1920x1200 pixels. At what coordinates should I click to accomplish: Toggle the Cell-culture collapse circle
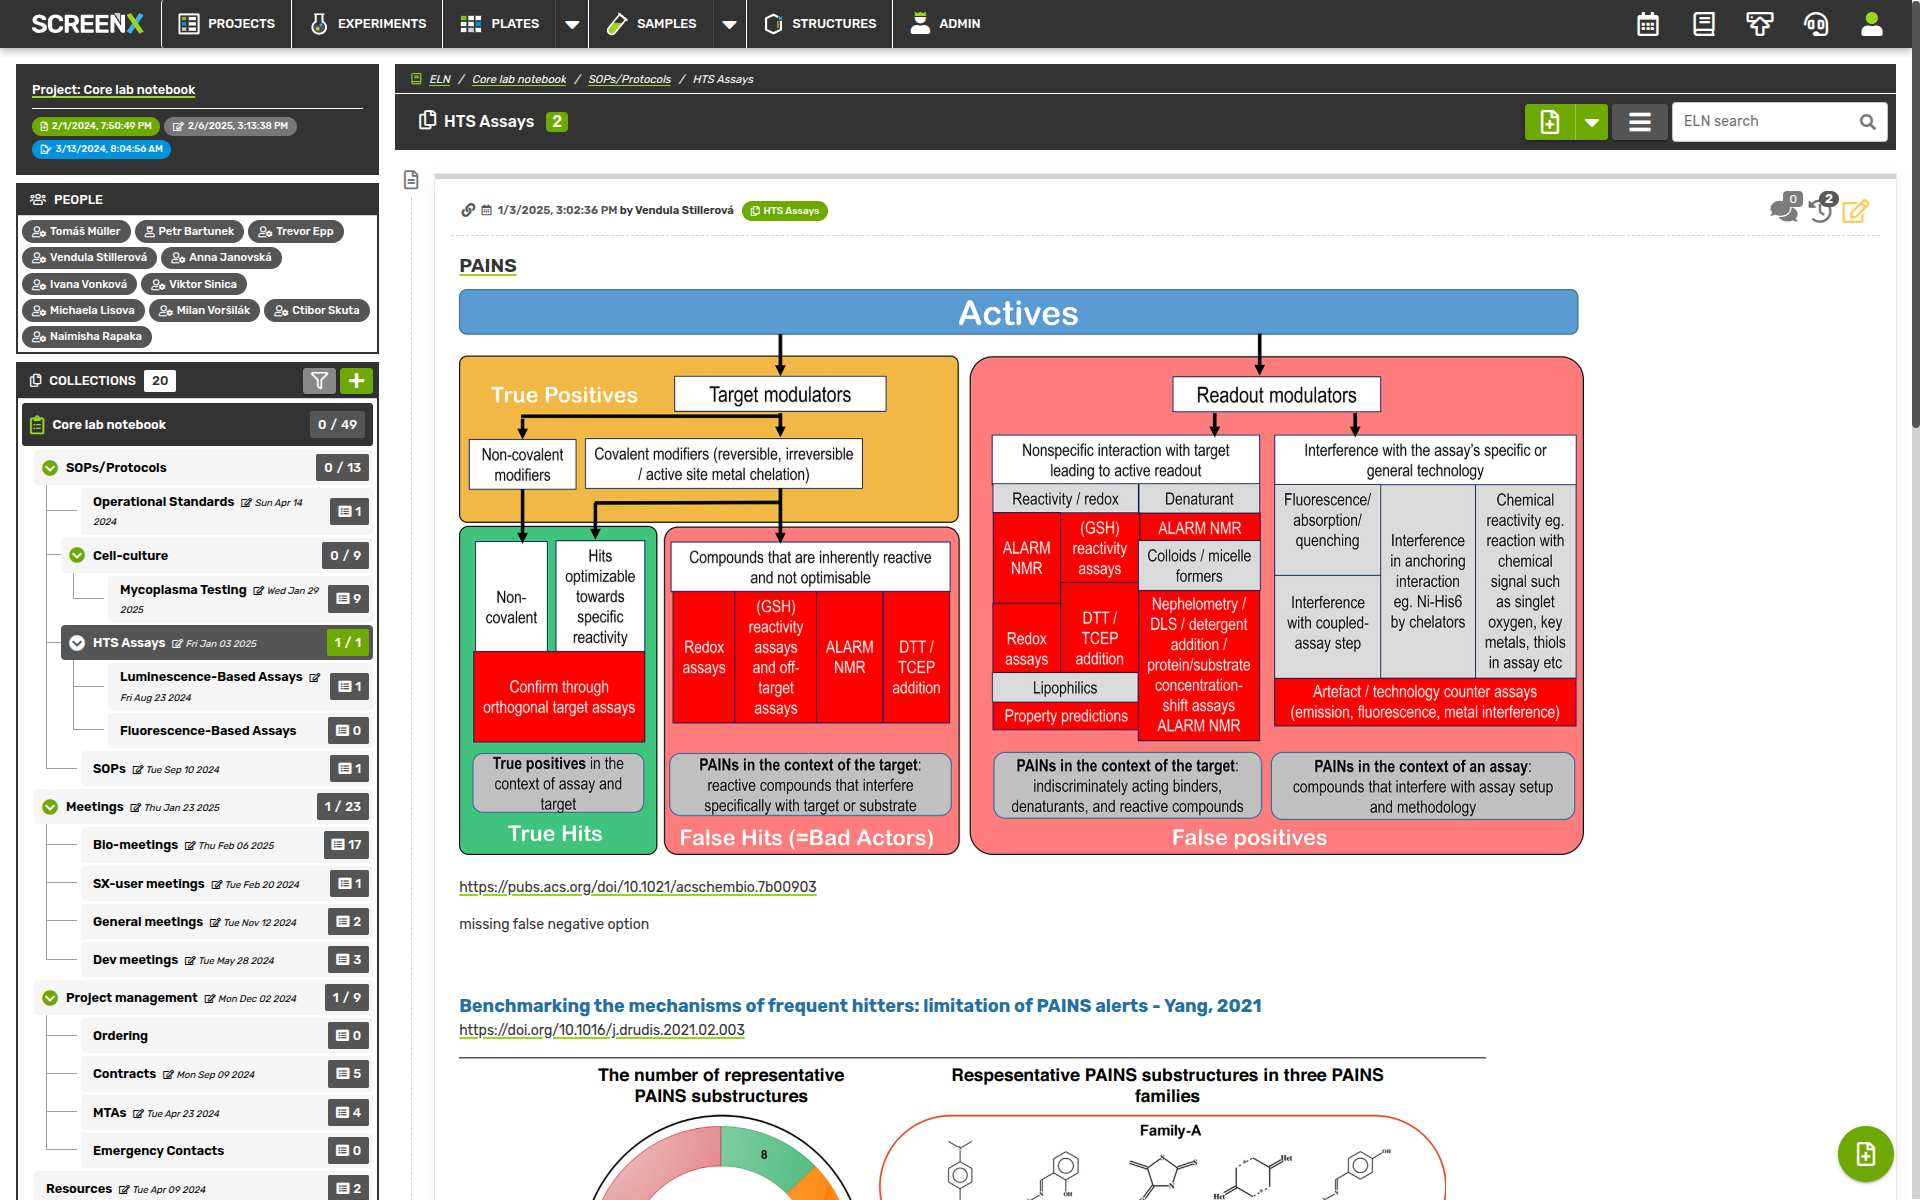(x=77, y=555)
